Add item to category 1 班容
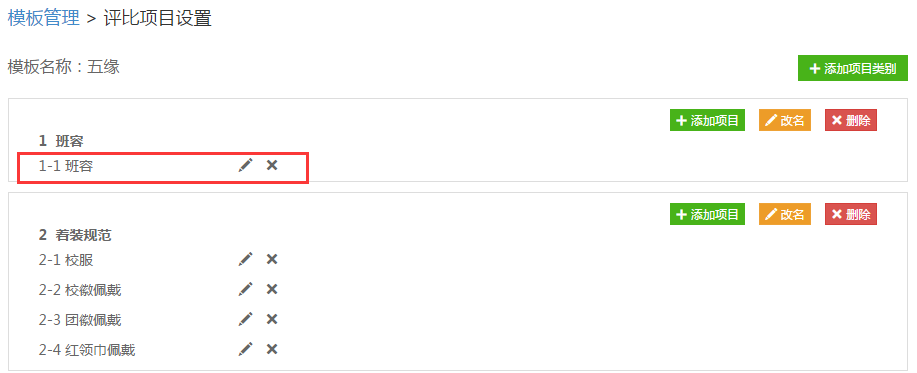 [x=707, y=120]
